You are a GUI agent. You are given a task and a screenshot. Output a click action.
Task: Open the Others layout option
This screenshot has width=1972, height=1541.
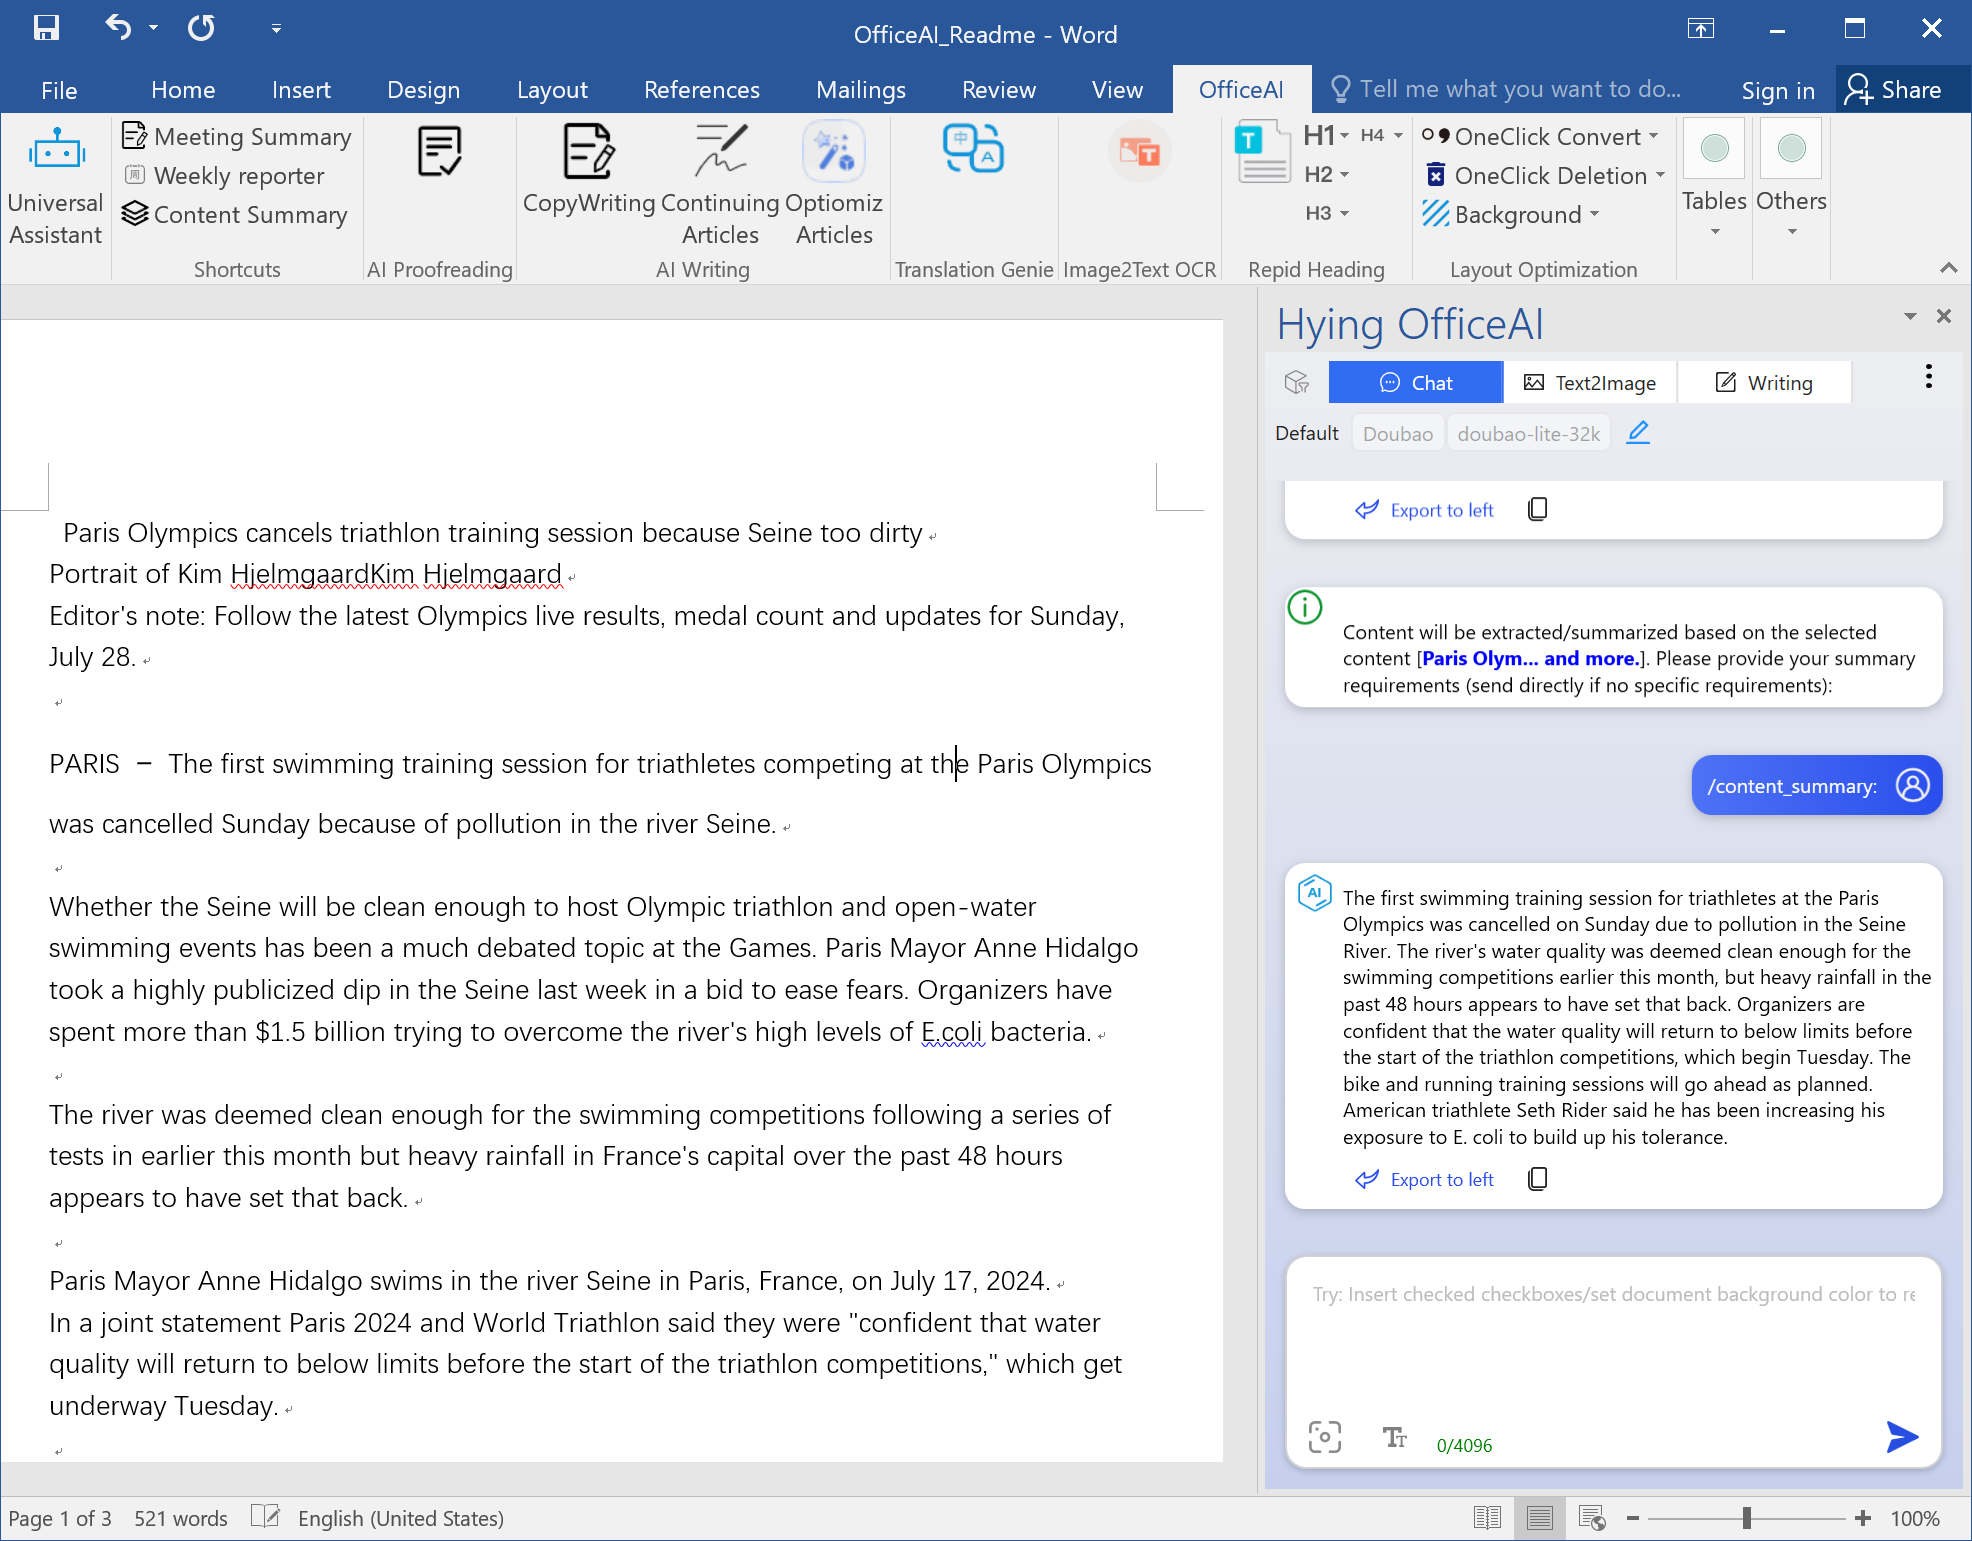1791,178
